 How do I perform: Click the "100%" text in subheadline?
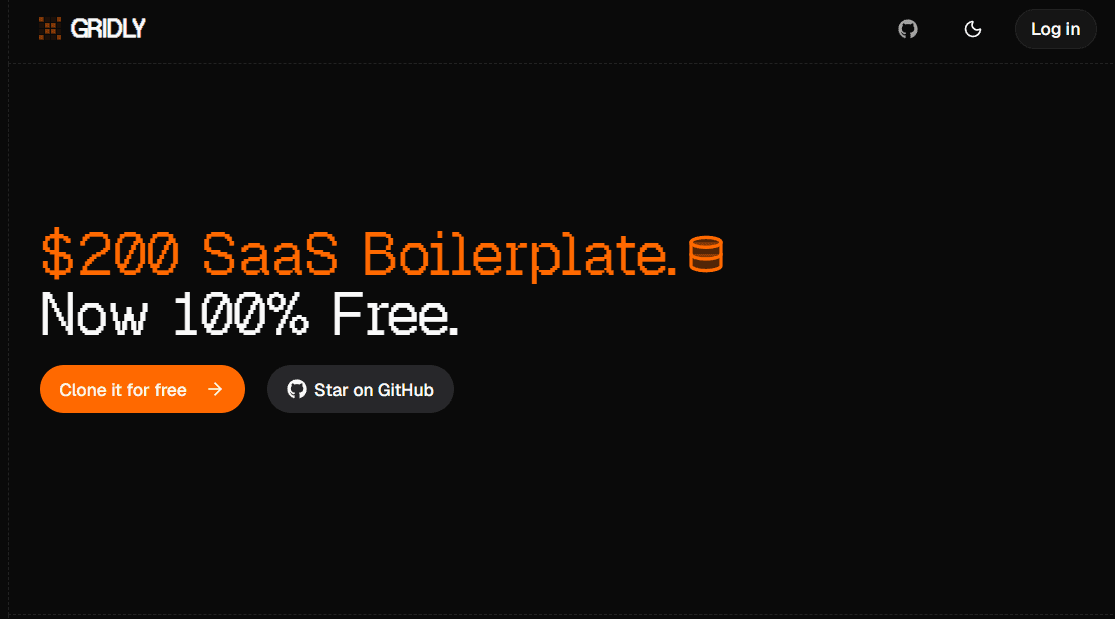[x=241, y=314]
